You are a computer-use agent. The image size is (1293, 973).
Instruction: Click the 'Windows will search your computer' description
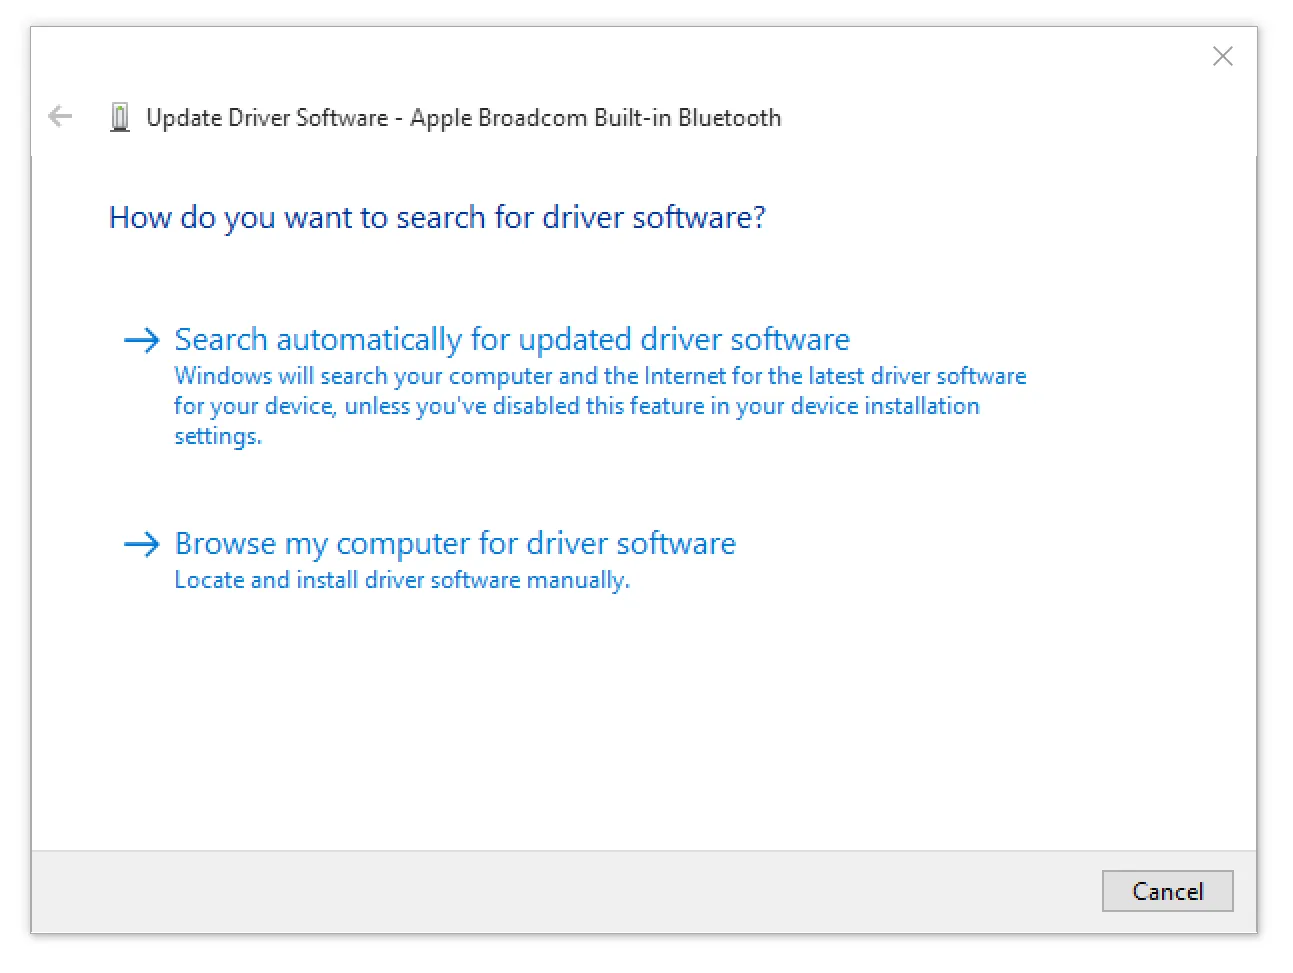pyautogui.click(x=600, y=376)
